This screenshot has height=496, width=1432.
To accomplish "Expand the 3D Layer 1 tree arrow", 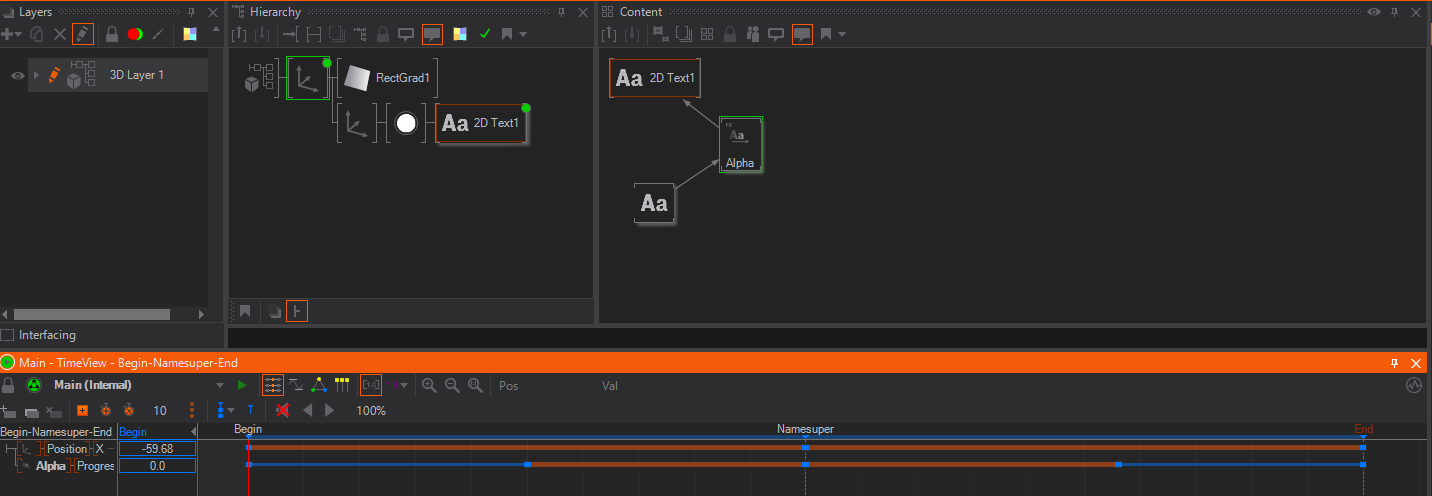I will click(37, 75).
